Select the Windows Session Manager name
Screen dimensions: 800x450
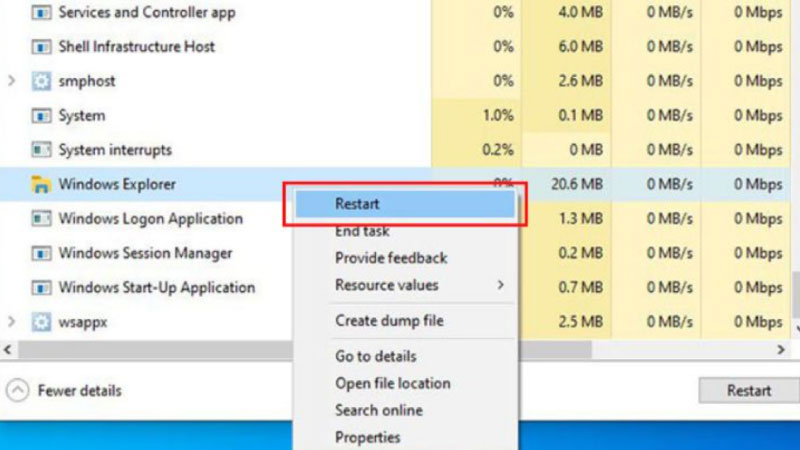pyautogui.click(x=145, y=253)
